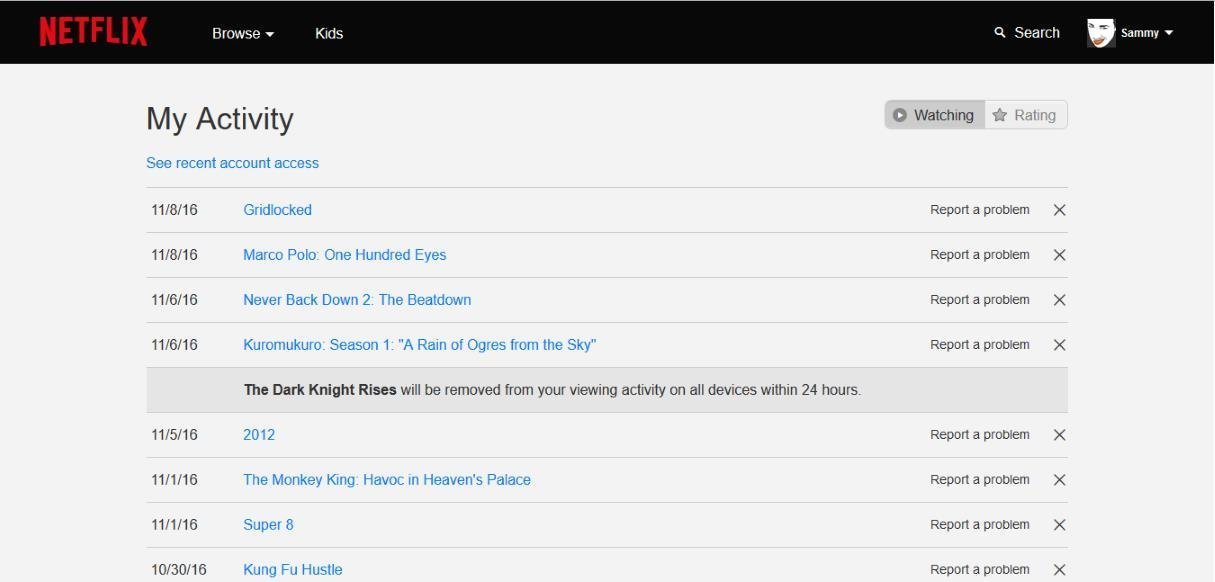Switch to the Rating view

coord(1026,115)
